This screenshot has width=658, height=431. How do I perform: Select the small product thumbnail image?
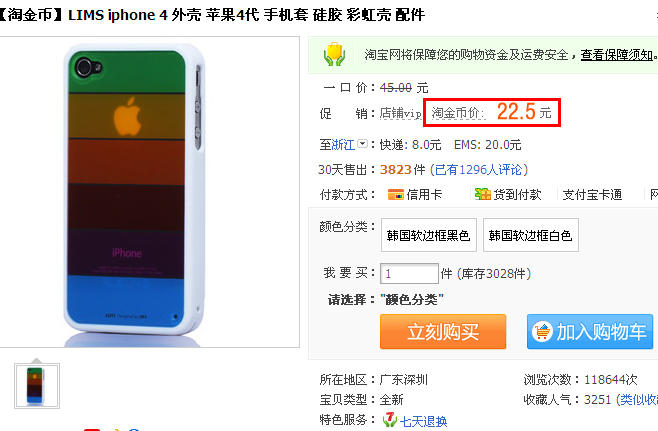pyautogui.click(x=37, y=386)
